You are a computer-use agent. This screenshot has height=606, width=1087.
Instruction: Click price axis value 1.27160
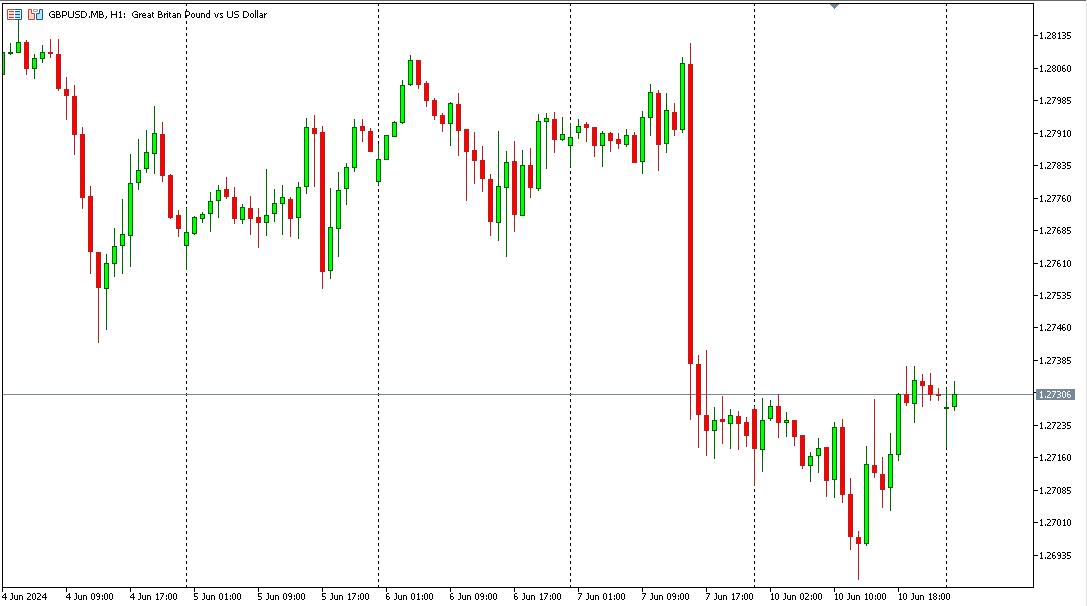click(x=1054, y=458)
